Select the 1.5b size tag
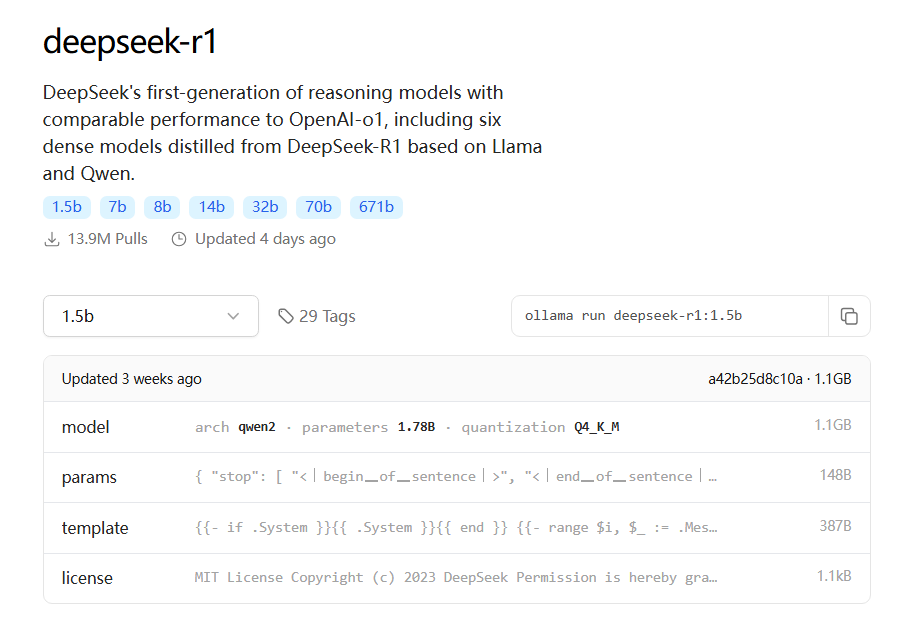Screen dimensions: 900x626 tap(67, 207)
